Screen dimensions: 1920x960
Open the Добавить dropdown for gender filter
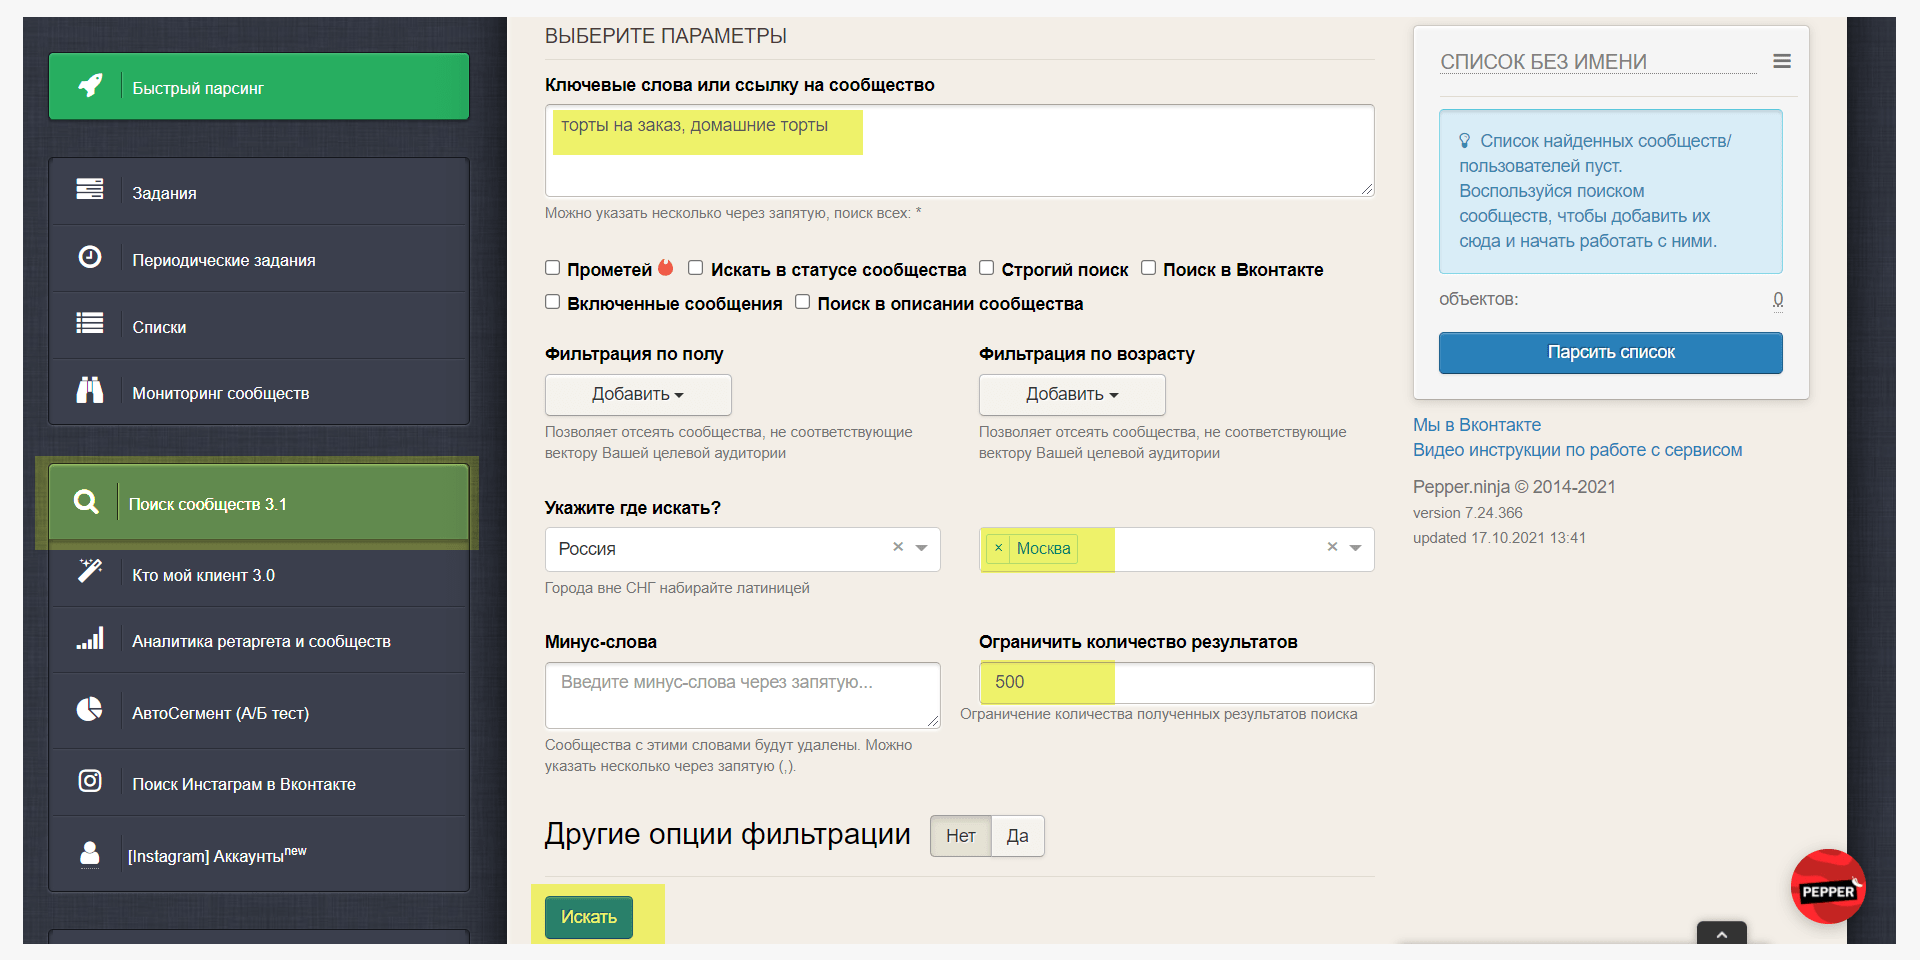point(638,395)
